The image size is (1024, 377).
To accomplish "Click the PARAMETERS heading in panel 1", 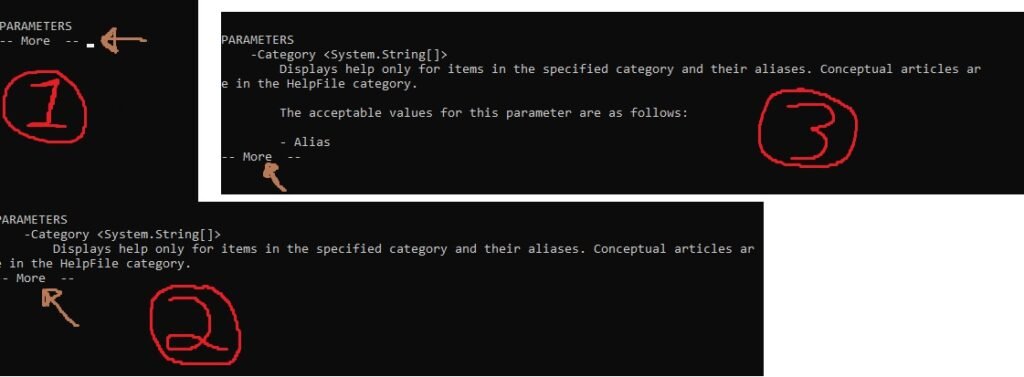I will (36, 26).
